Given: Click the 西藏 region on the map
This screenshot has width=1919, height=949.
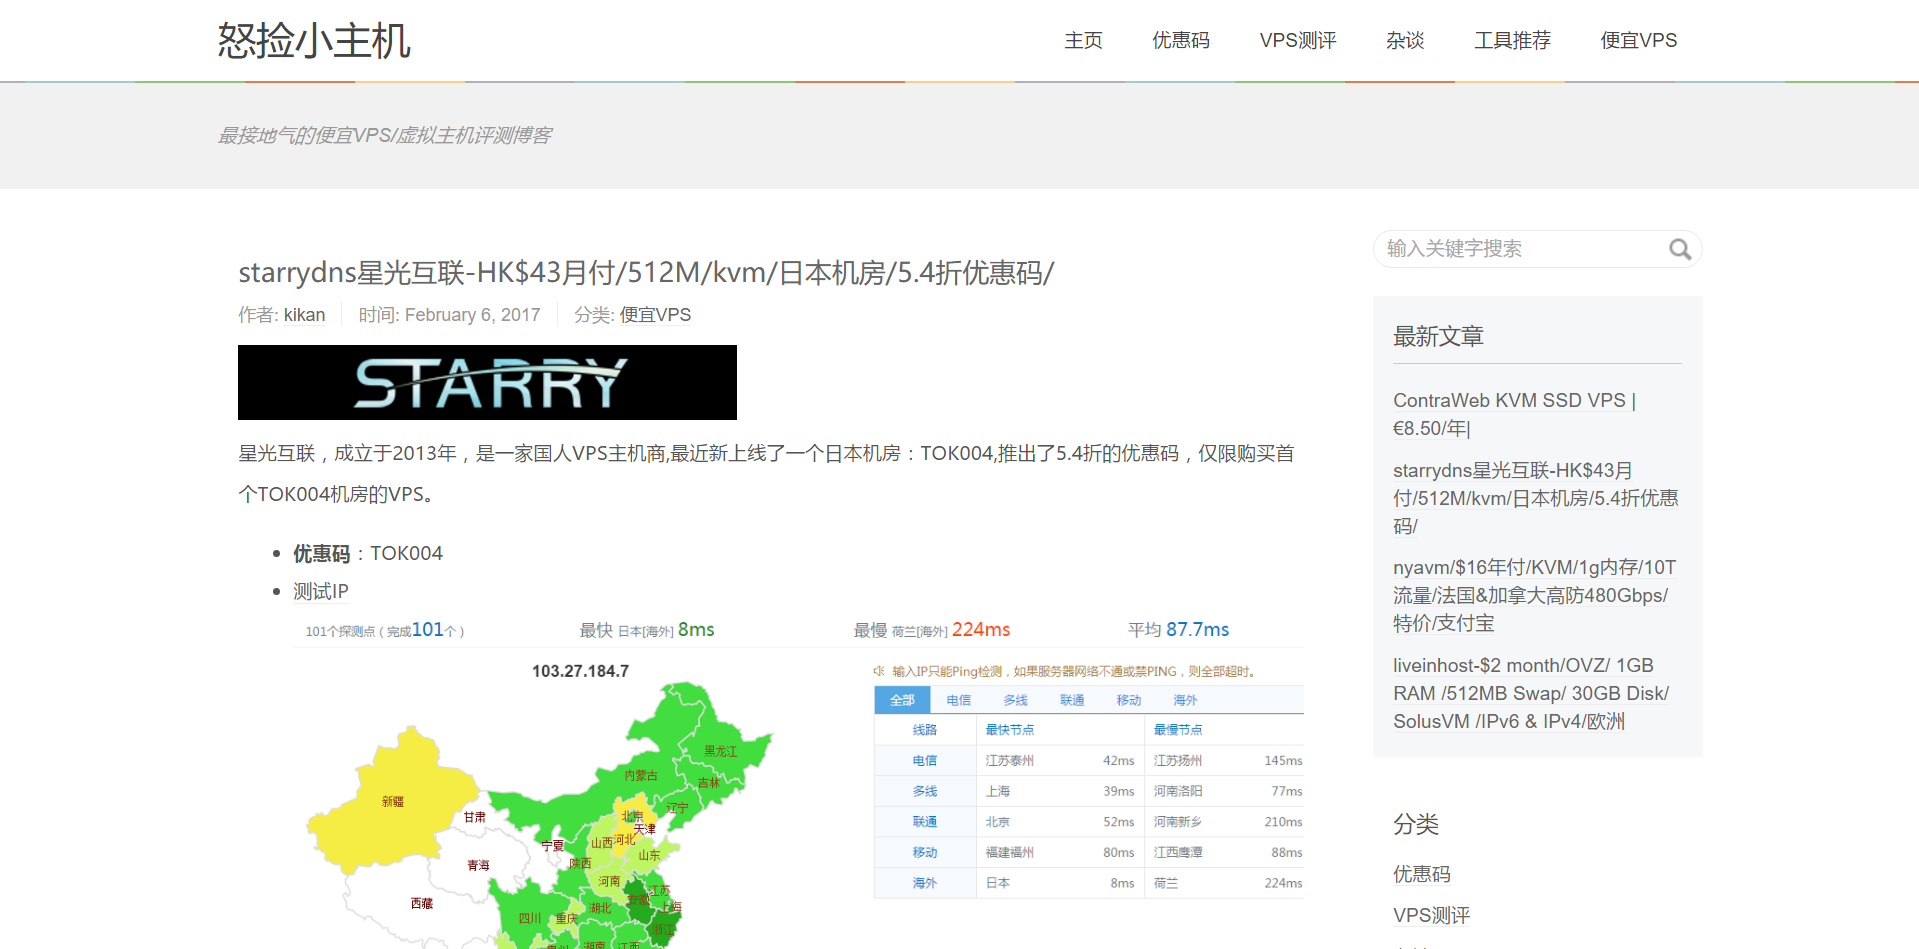Looking at the screenshot, I should (x=422, y=903).
